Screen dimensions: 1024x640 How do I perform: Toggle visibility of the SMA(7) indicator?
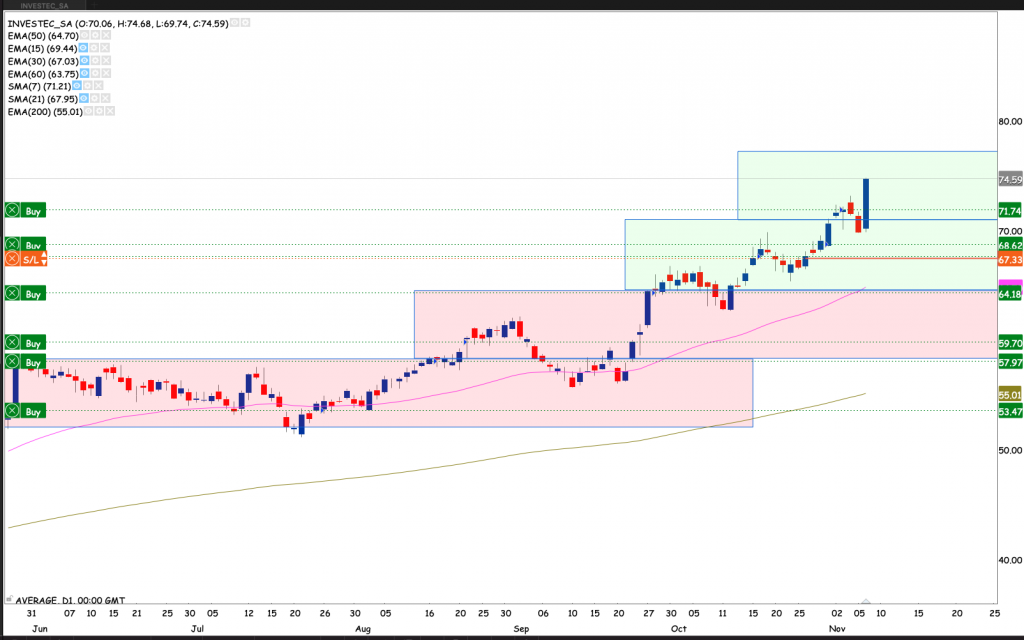[x=79, y=87]
